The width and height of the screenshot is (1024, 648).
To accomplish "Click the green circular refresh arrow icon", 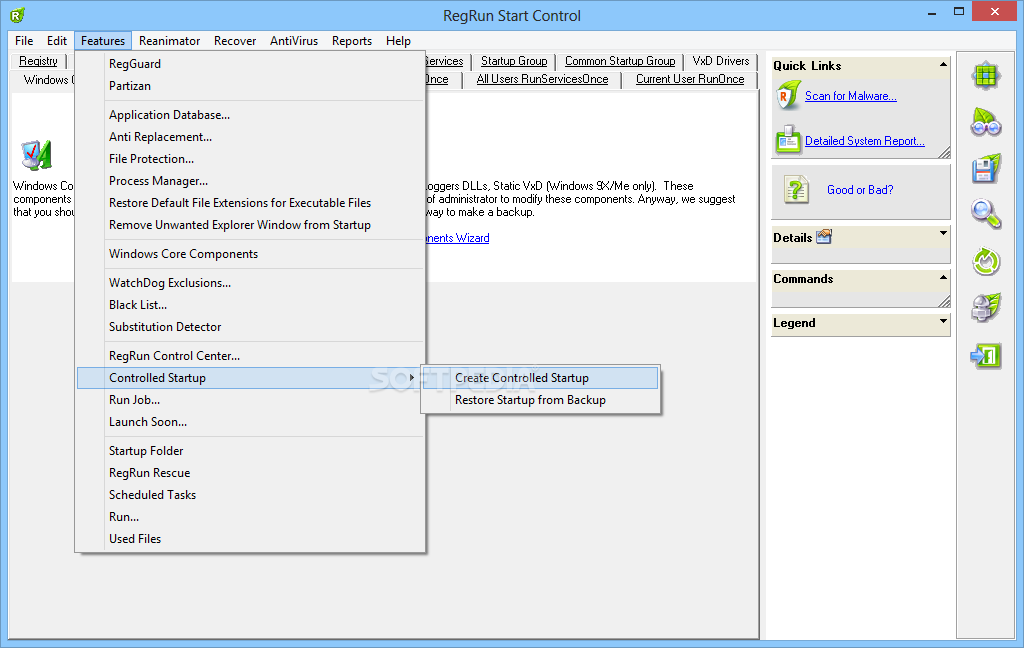I will pyautogui.click(x=985, y=261).
